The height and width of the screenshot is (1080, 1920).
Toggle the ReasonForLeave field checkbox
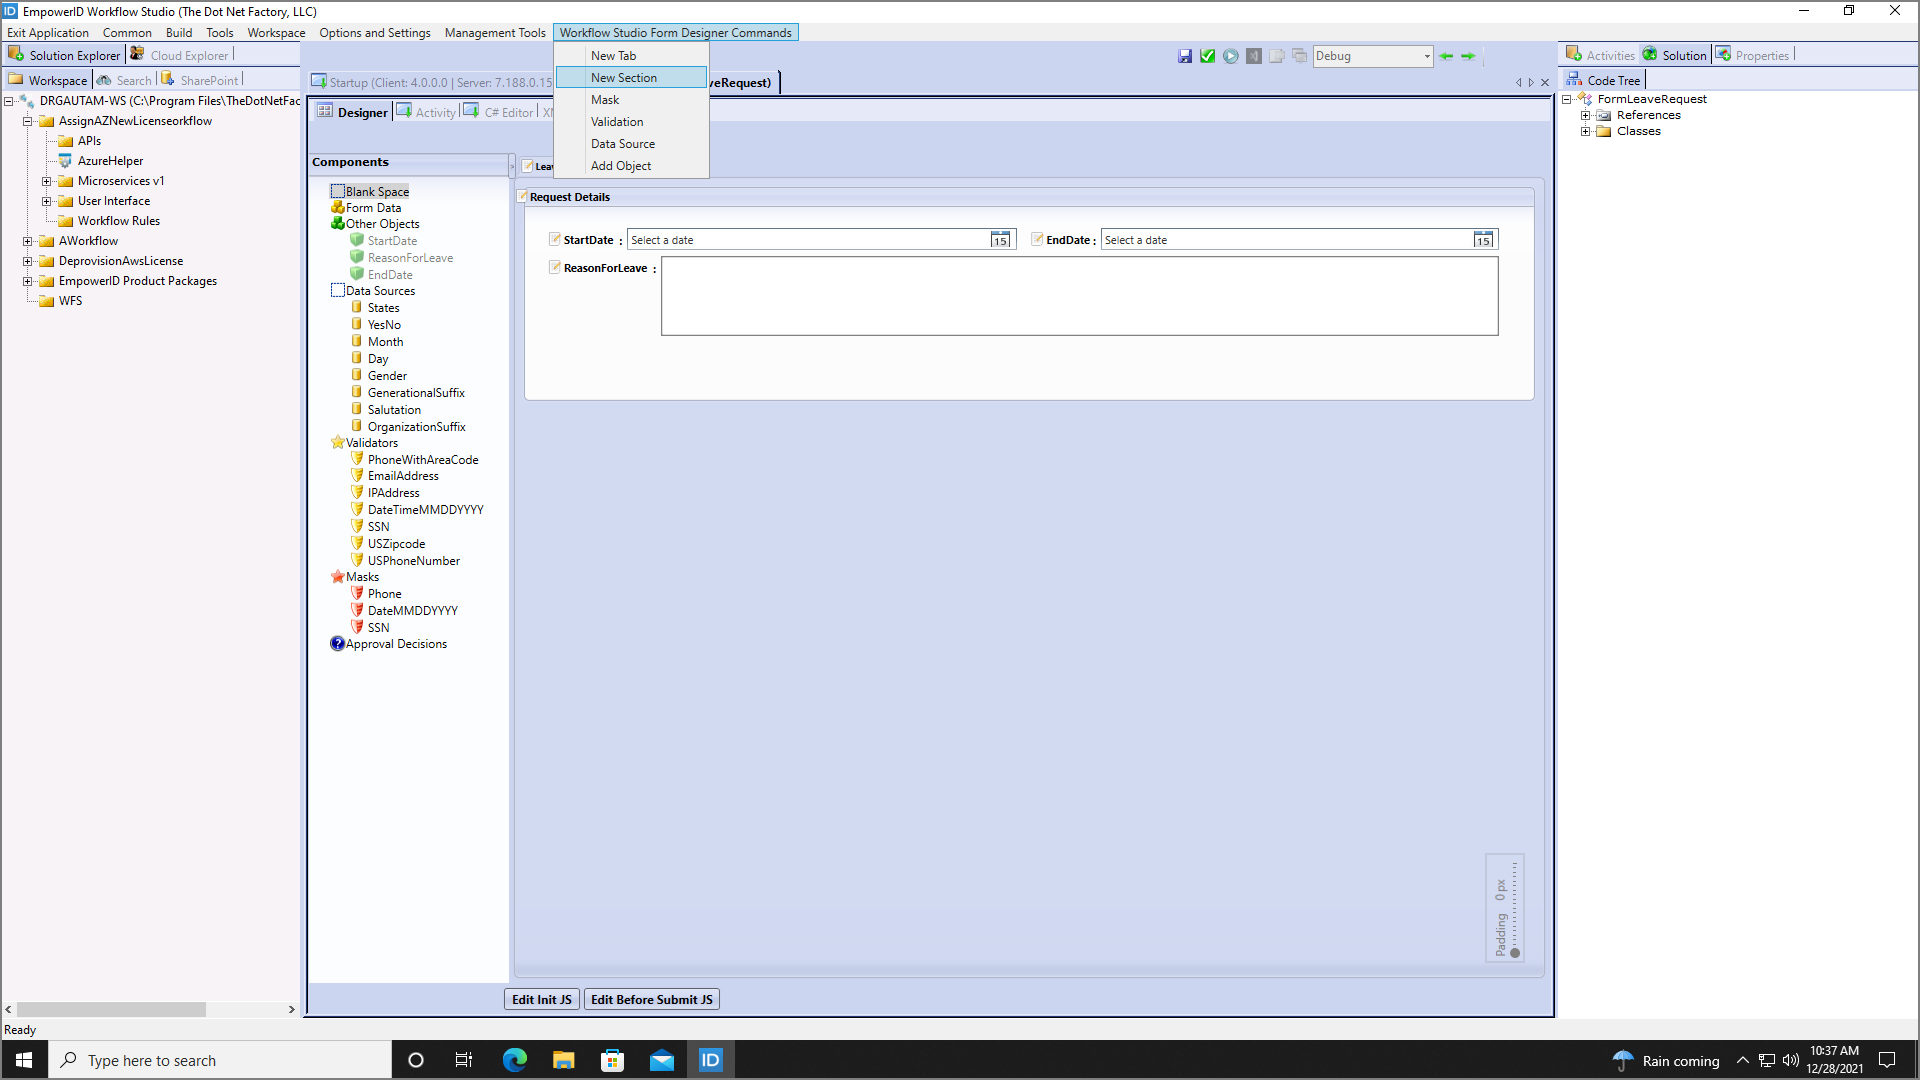[x=555, y=267]
